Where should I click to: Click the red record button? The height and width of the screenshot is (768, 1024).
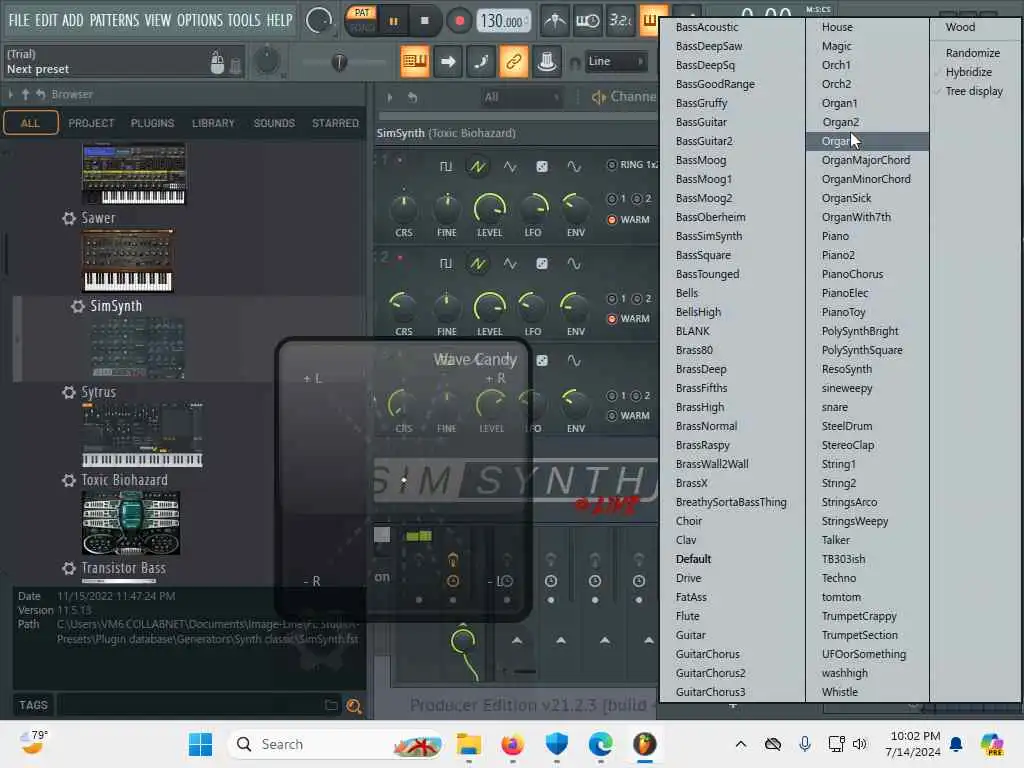click(x=460, y=21)
